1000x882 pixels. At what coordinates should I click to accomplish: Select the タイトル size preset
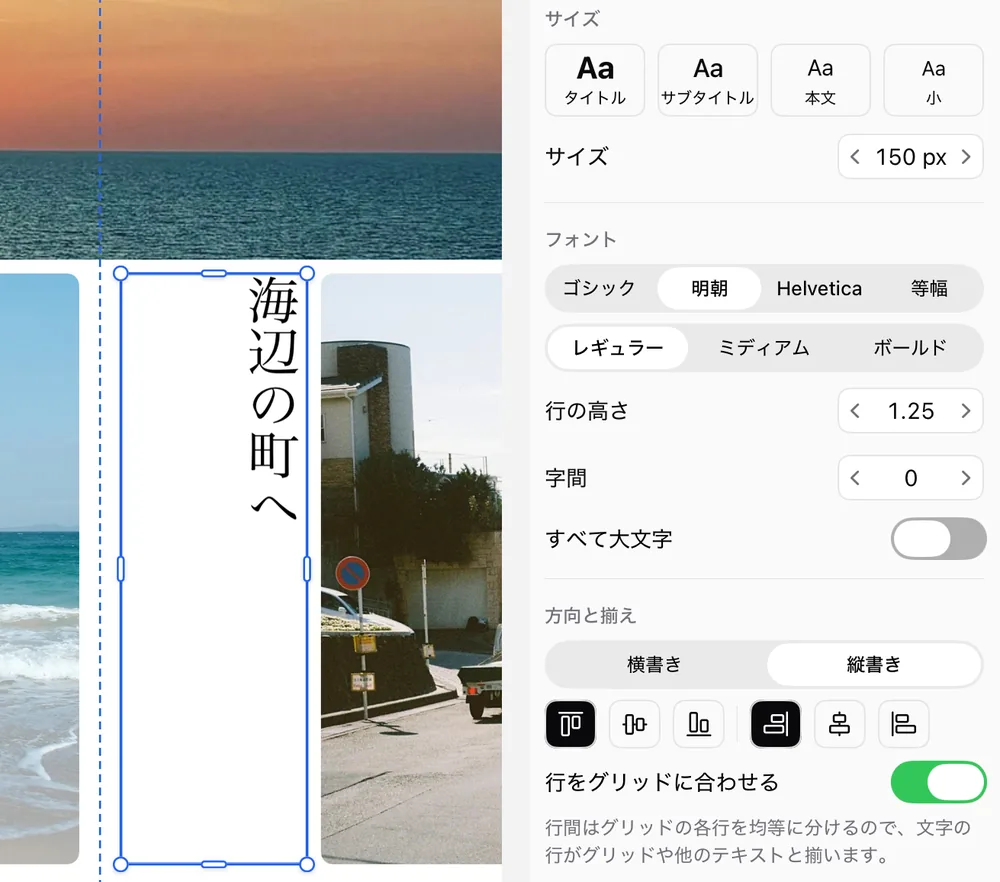594,80
